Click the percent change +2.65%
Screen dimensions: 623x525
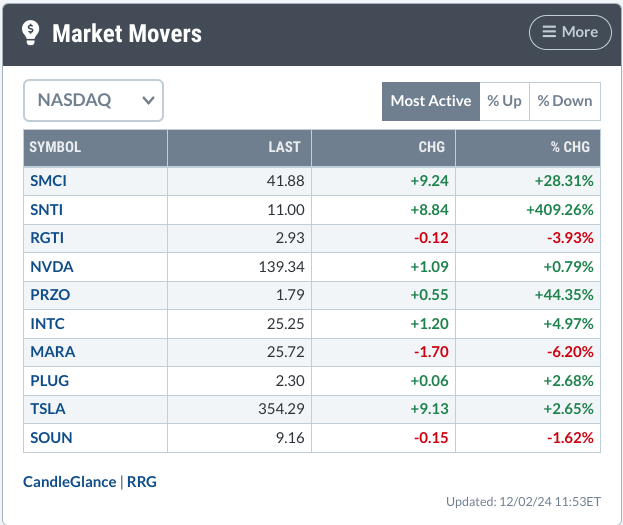coord(568,409)
